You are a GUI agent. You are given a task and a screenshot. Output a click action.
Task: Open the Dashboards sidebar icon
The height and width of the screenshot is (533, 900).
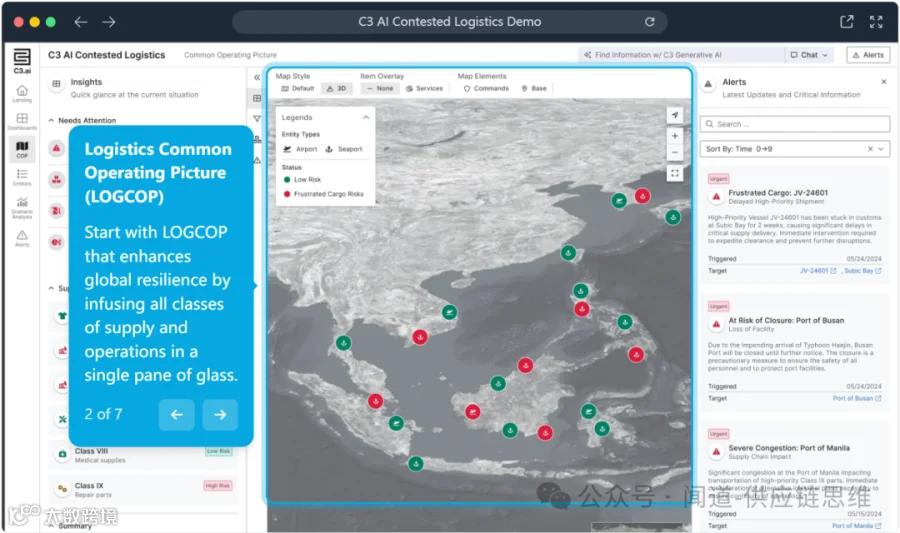coord(22,121)
